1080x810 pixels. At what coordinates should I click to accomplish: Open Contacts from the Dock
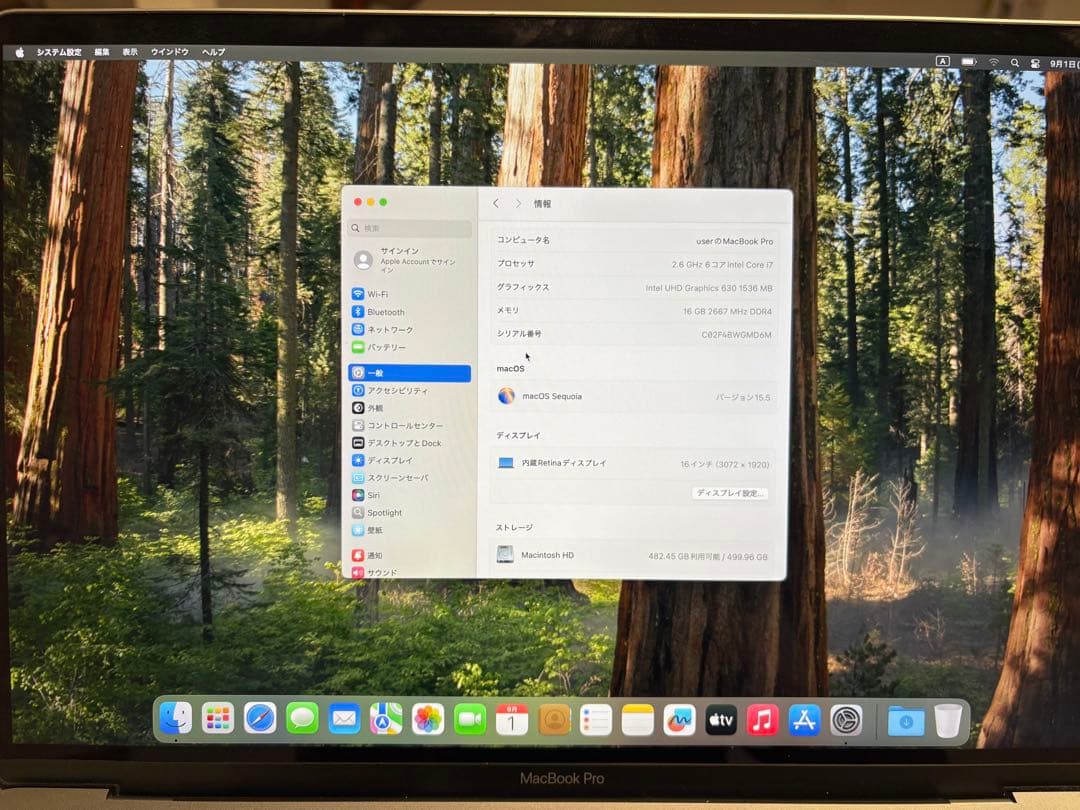pyautogui.click(x=554, y=720)
